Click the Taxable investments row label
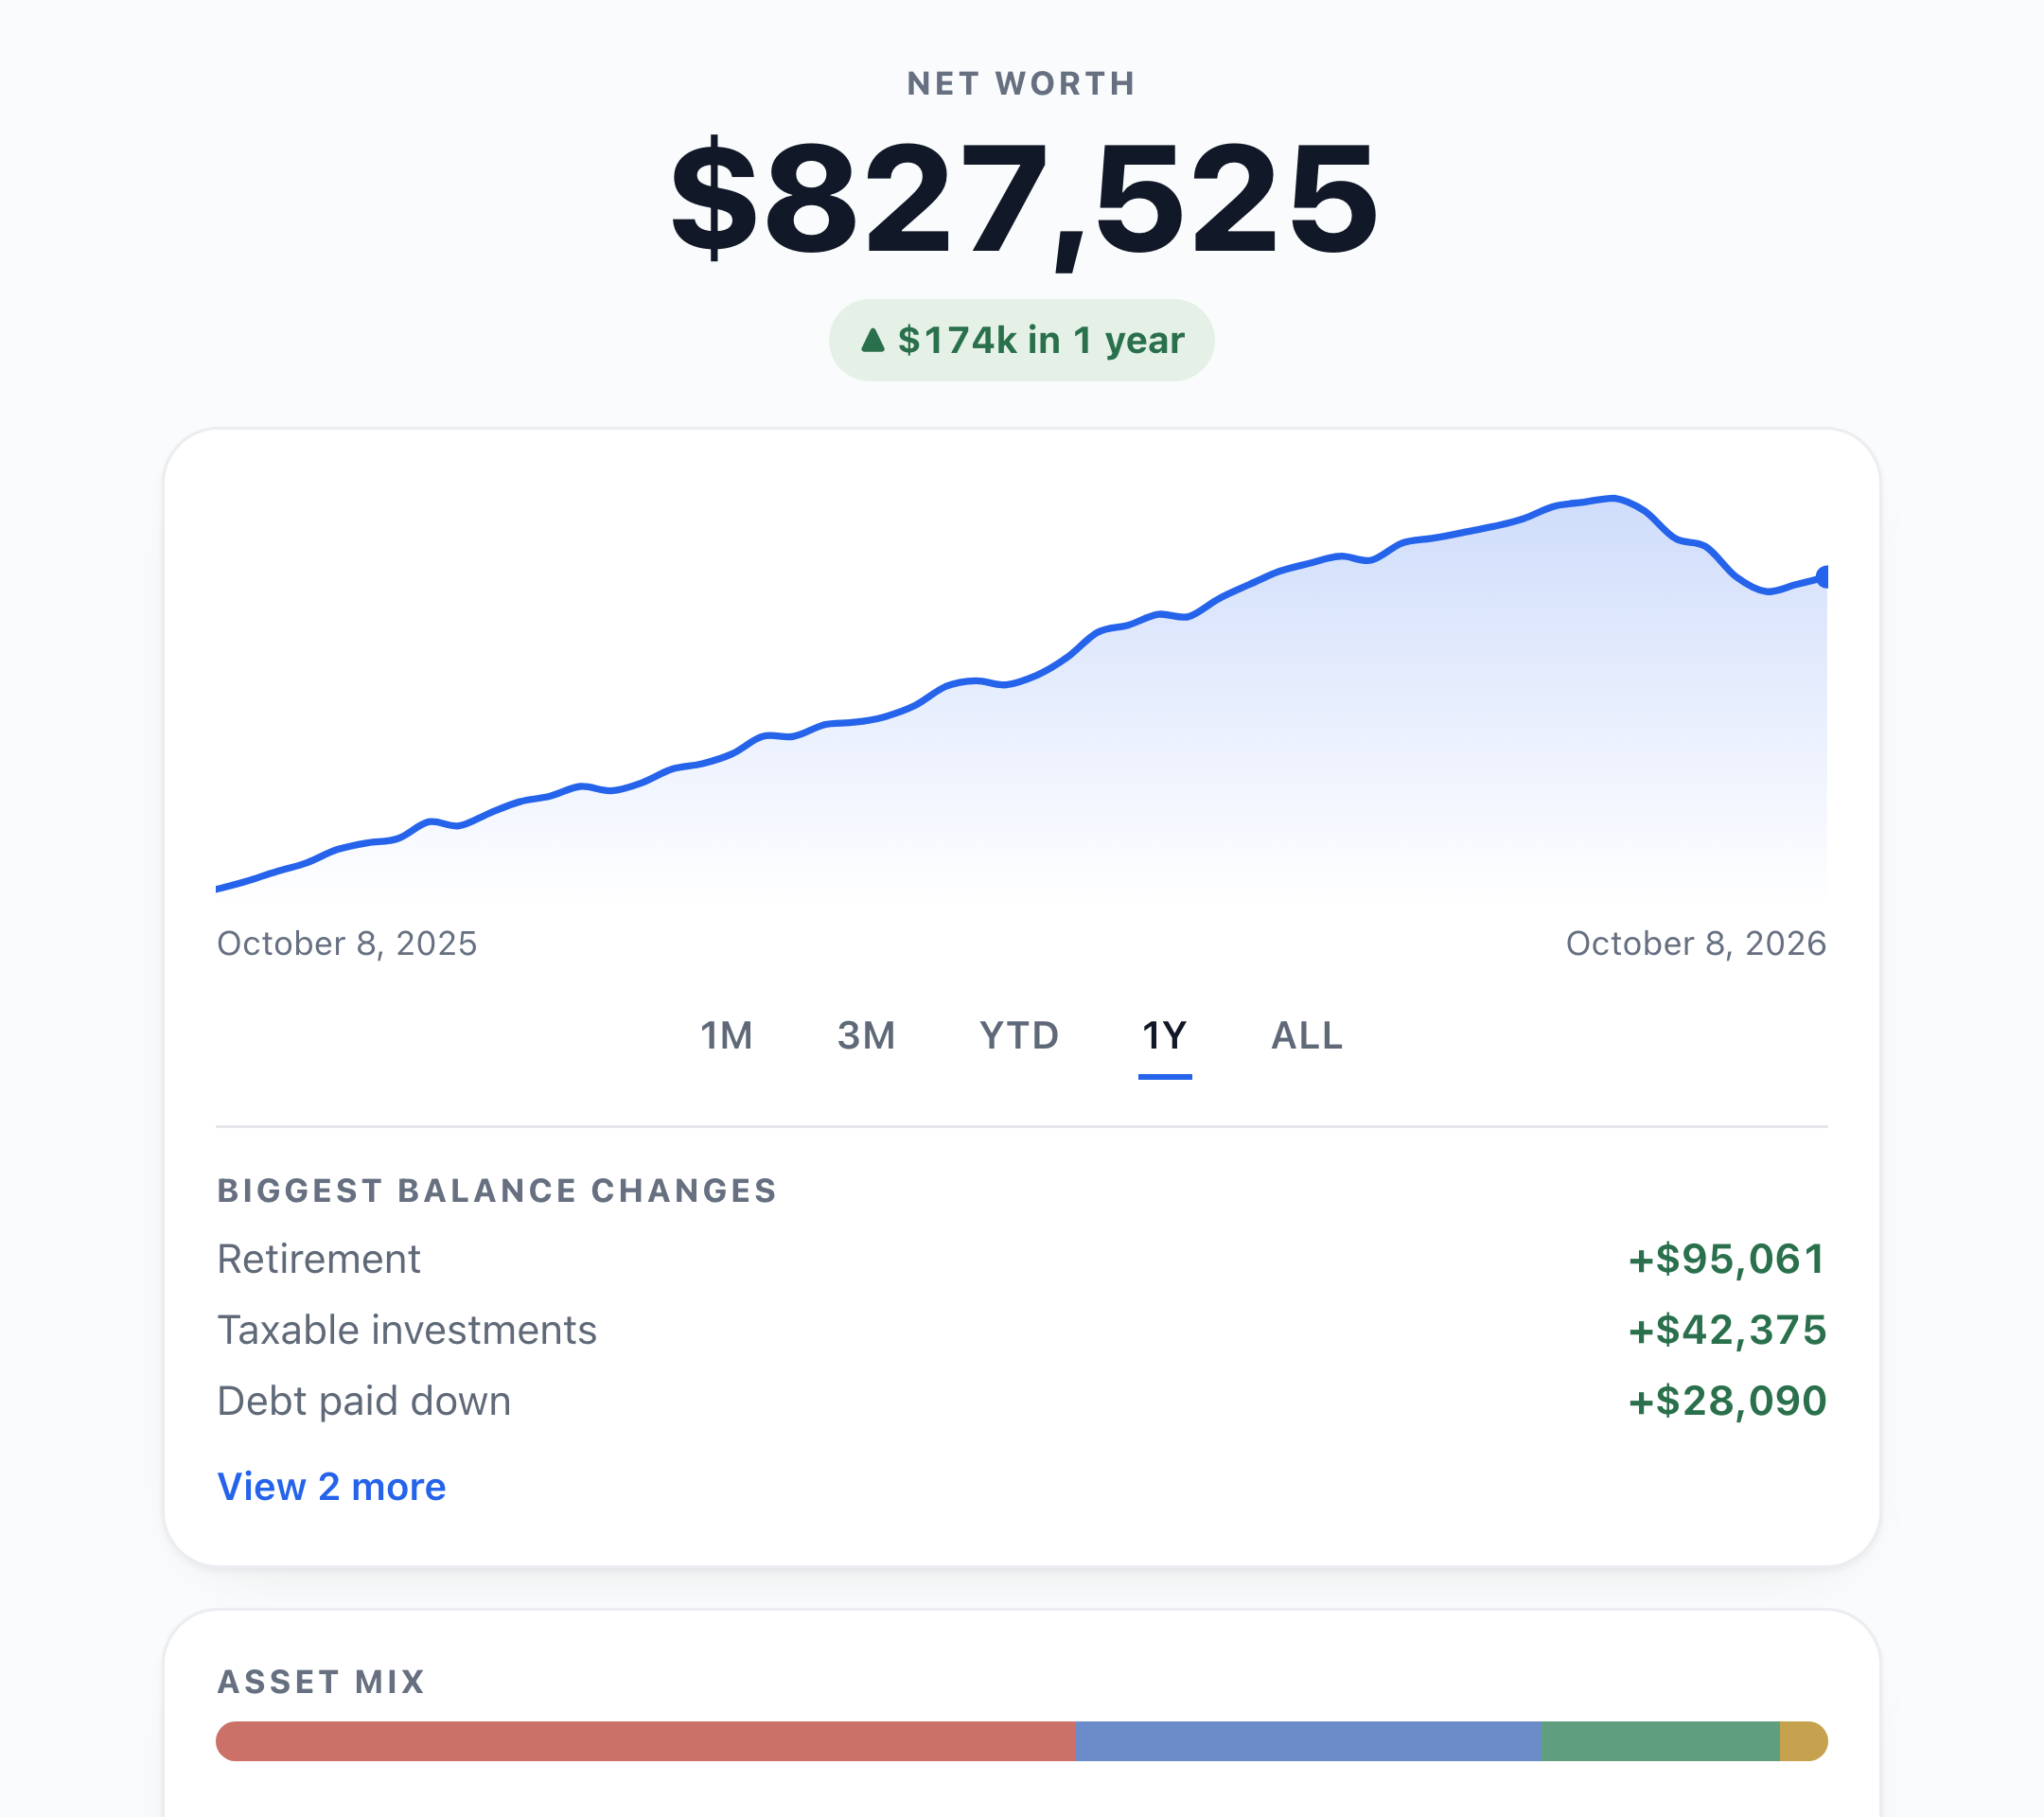The image size is (2044, 1817). pyautogui.click(x=407, y=1330)
